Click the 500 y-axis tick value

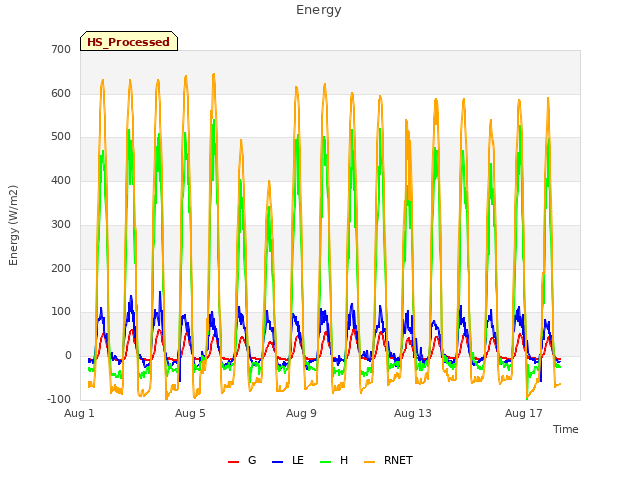click(x=61, y=137)
